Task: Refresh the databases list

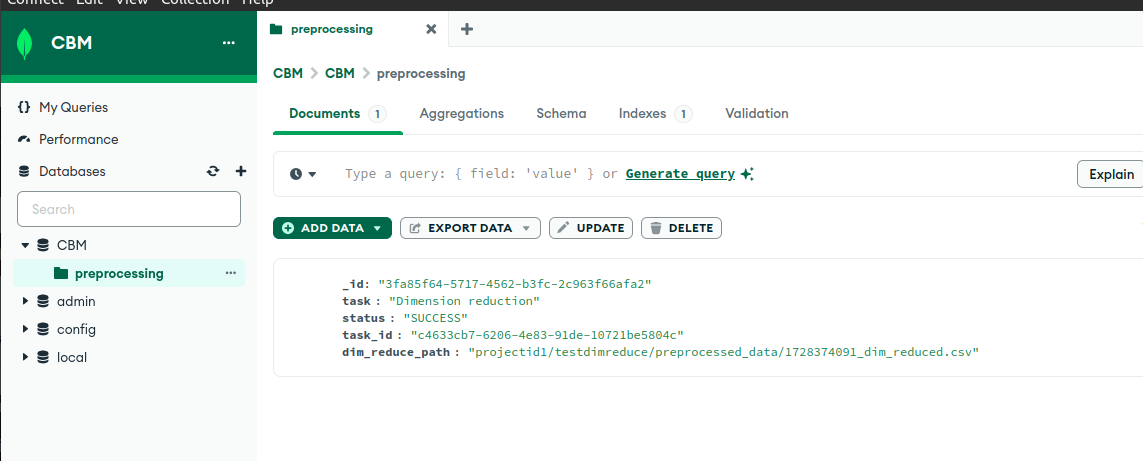Action: pyautogui.click(x=213, y=171)
